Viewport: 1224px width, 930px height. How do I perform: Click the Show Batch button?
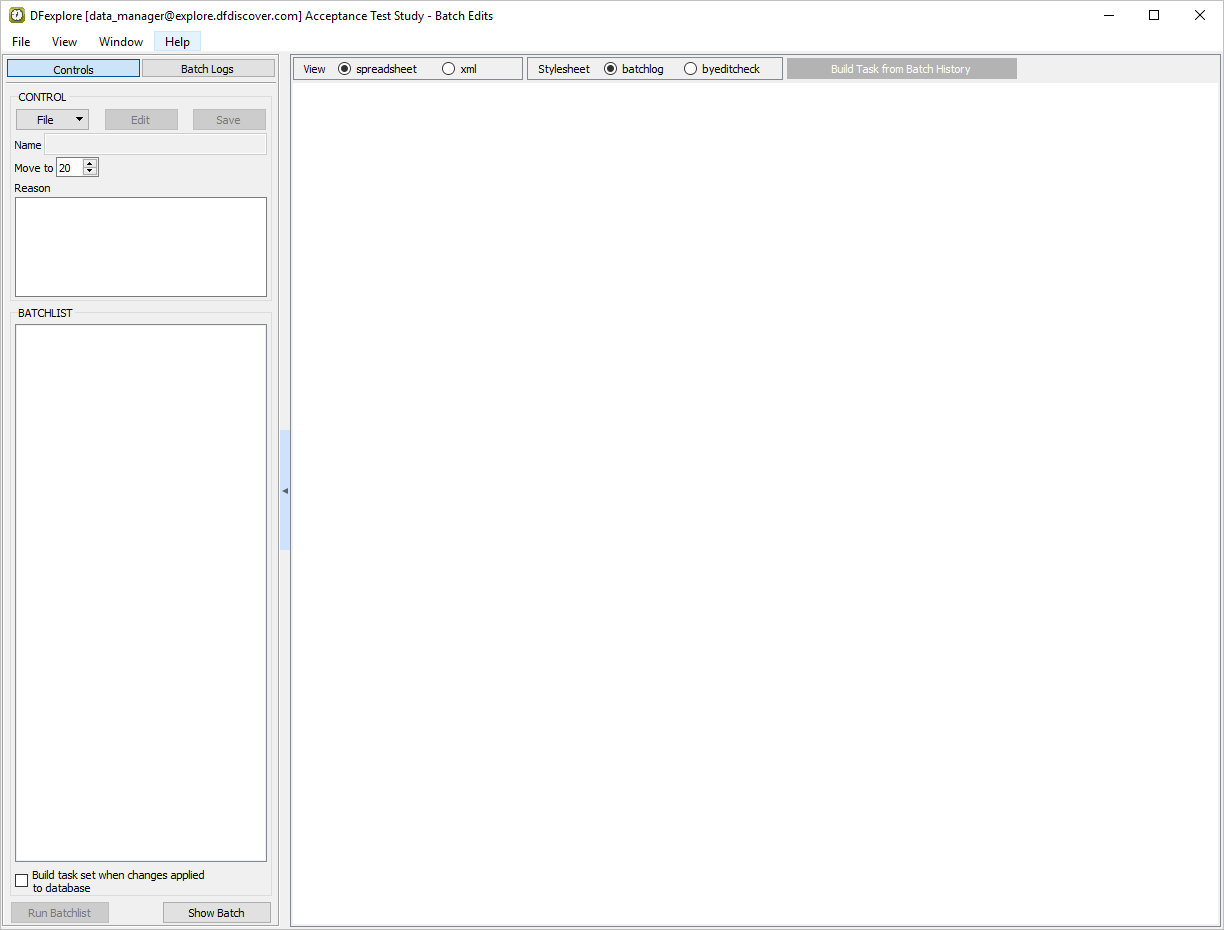click(216, 913)
